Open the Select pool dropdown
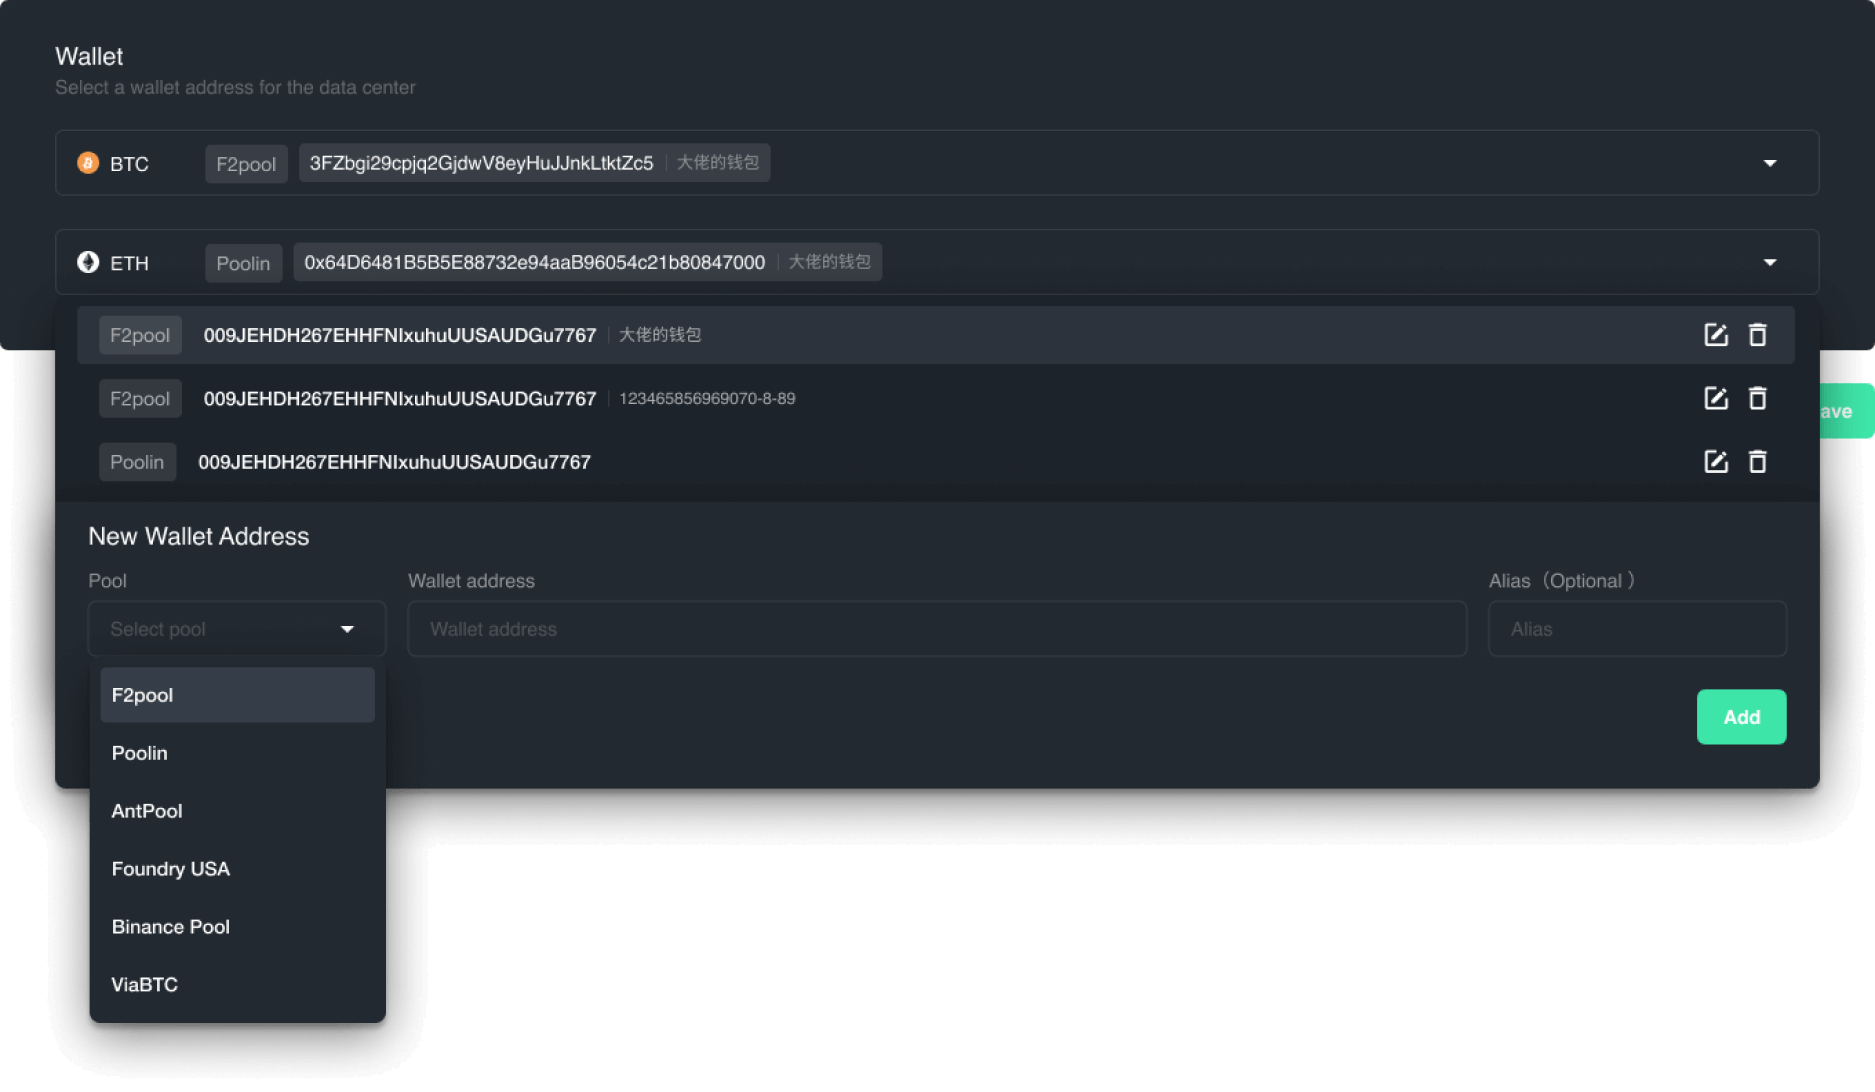Screen dimensions: 1875x1092 pyautogui.click(x=237, y=629)
